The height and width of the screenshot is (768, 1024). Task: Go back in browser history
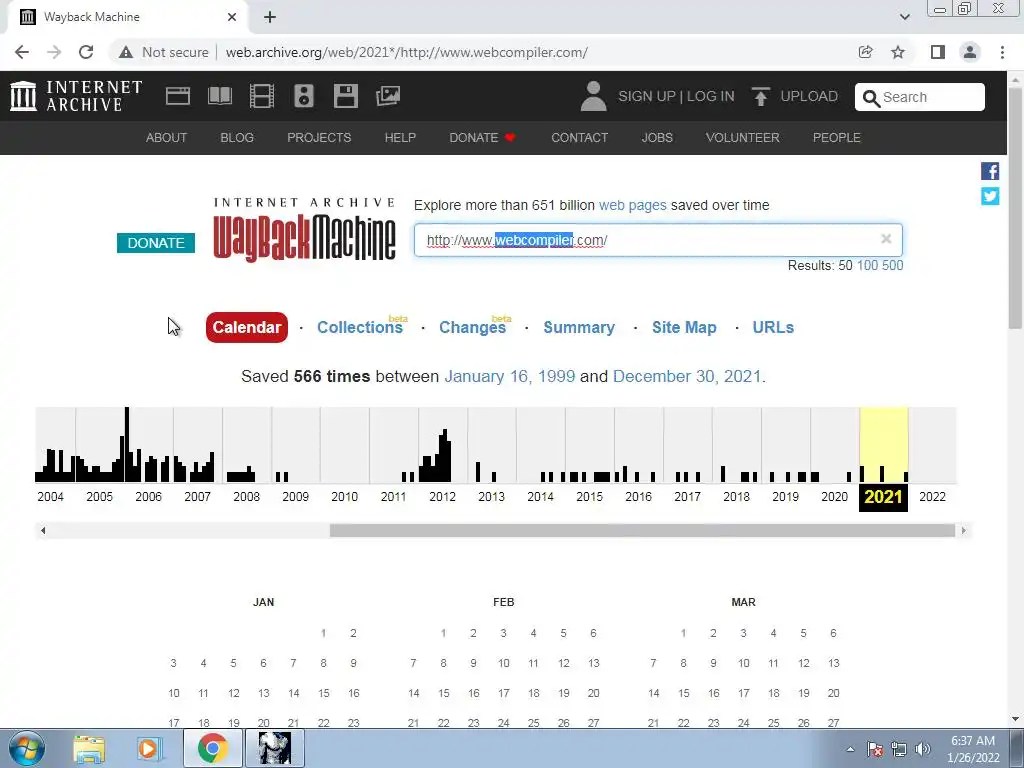[22, 52]
